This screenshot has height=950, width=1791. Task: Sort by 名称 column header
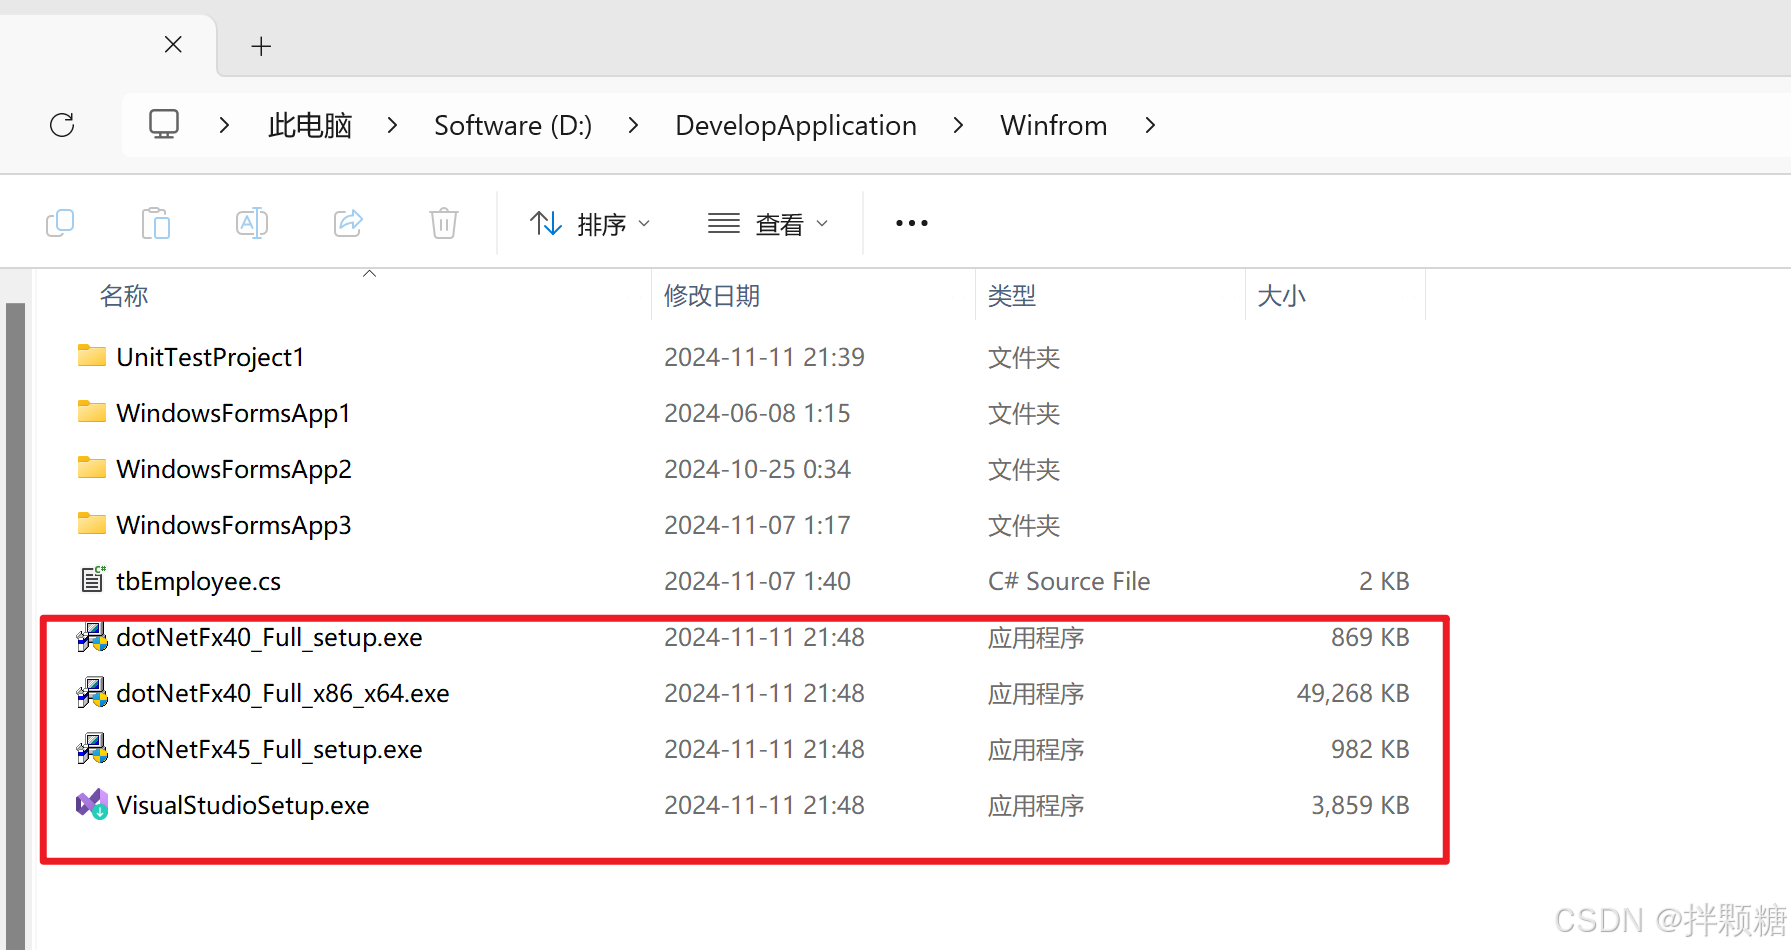[124, 296]
